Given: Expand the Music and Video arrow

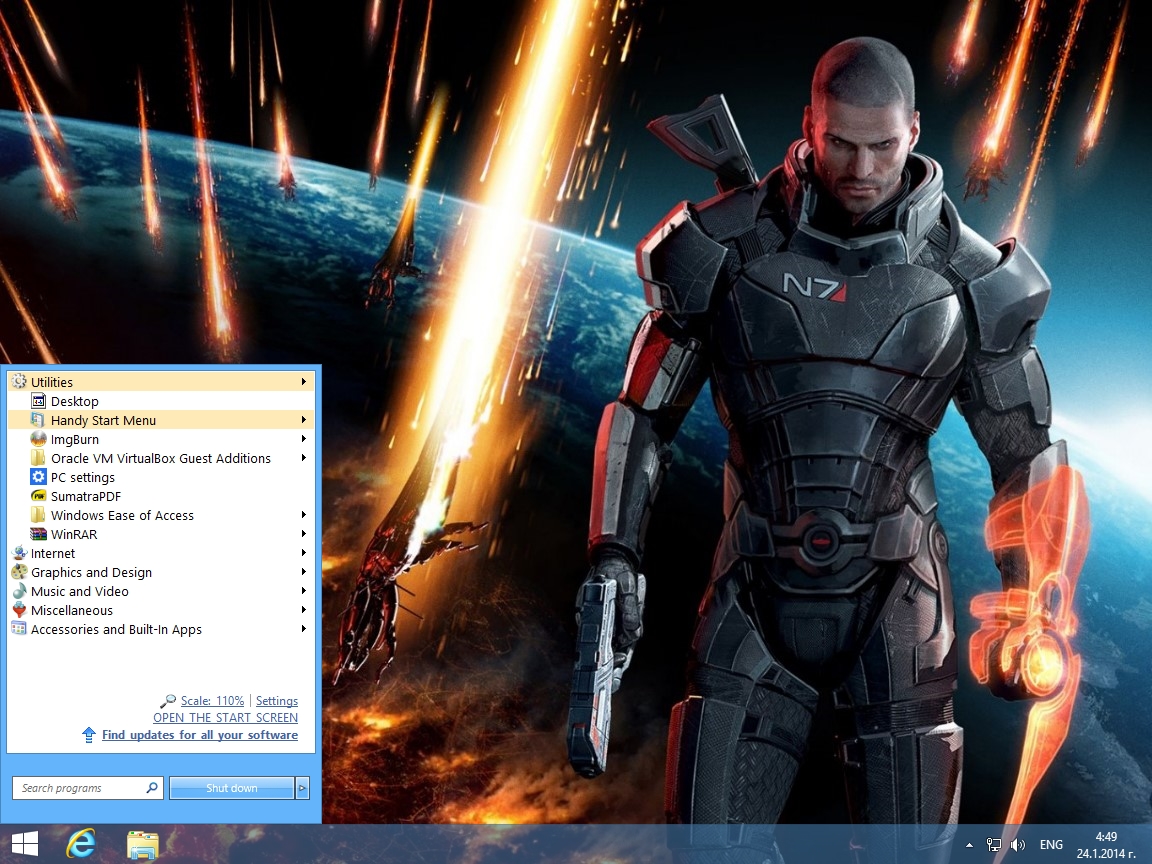Looking at the screenshot, I should pos(303,591).
